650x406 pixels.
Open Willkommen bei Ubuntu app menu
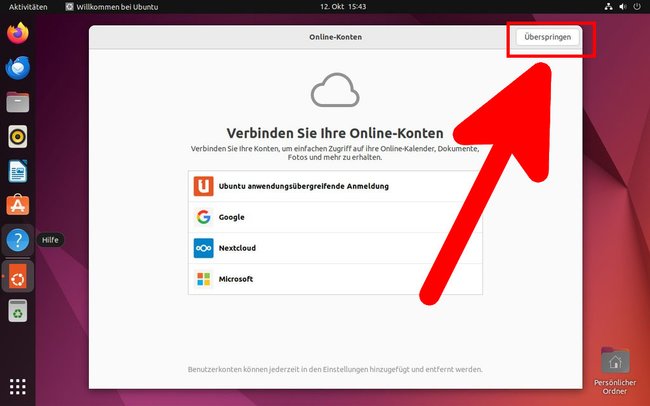[112, 7]
